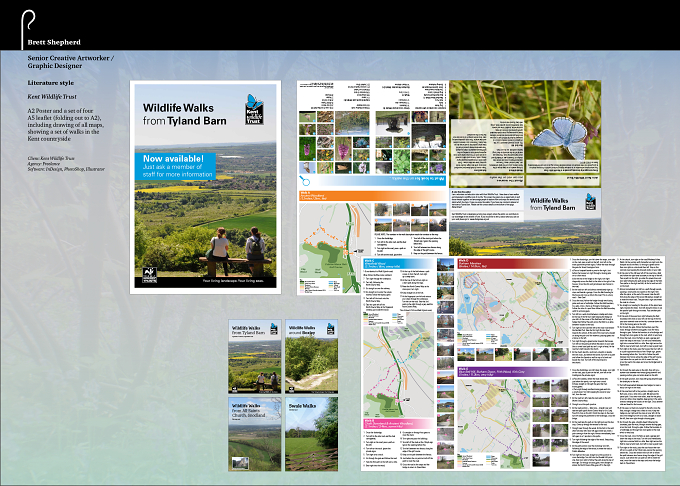
Task: Open the Swale Walks leaflet cover
Action: [311, 434]
